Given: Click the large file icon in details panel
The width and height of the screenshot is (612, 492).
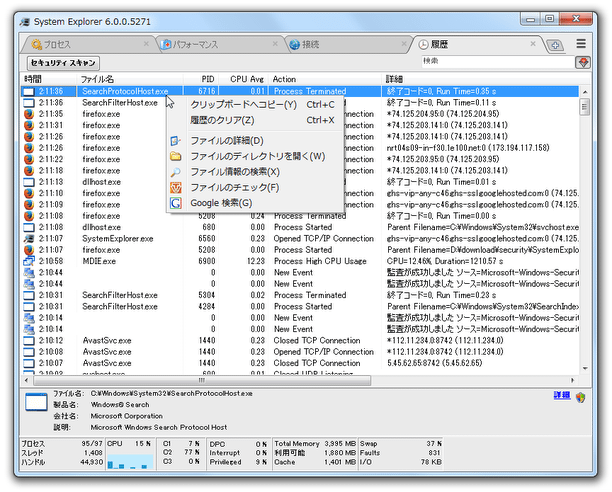Looking at the screenshot, I should pos(36,402).
